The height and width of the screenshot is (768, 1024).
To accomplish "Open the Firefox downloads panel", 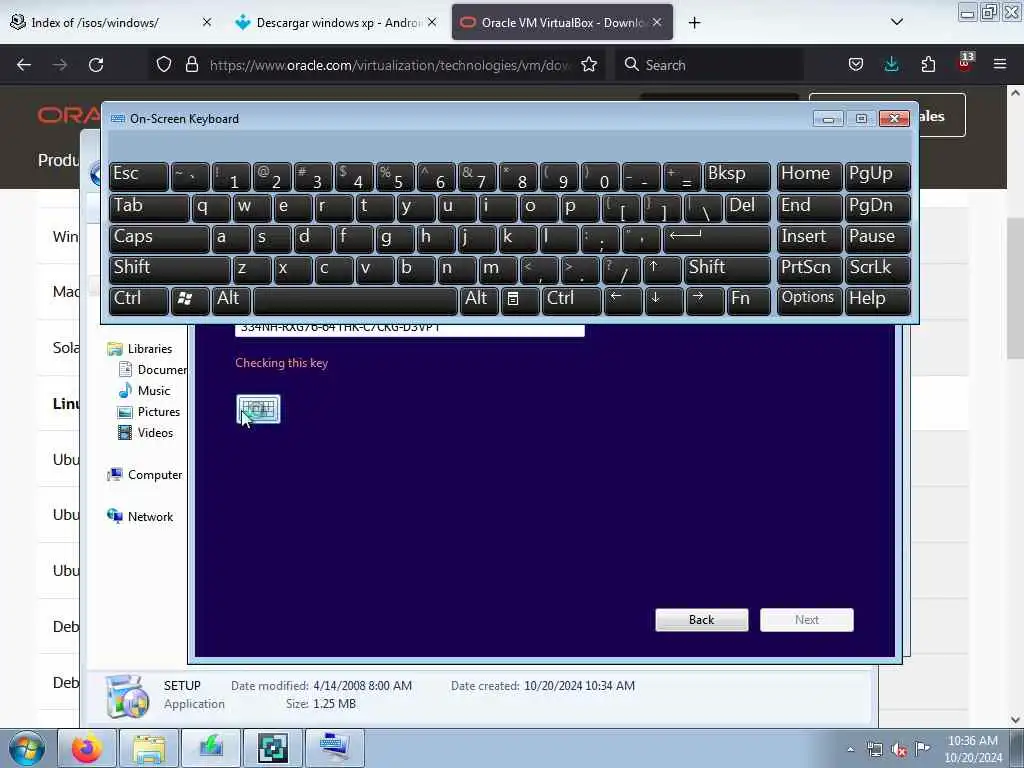I will 891,64.
